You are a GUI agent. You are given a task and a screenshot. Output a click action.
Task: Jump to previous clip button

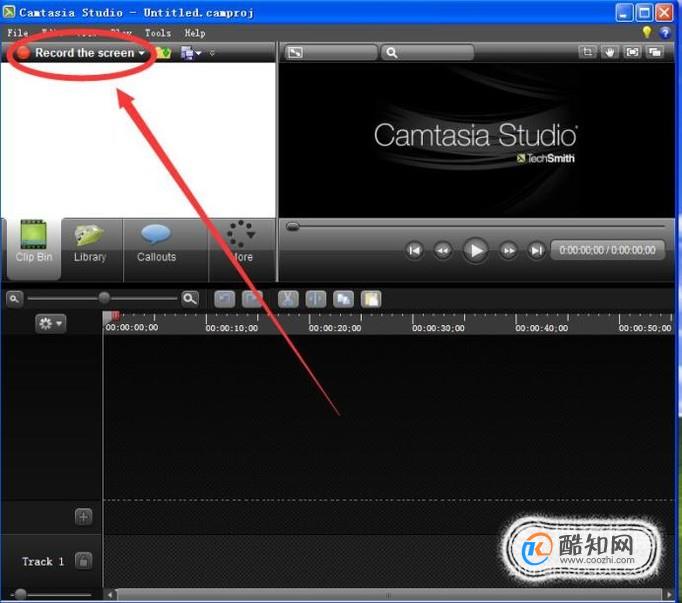414,251
